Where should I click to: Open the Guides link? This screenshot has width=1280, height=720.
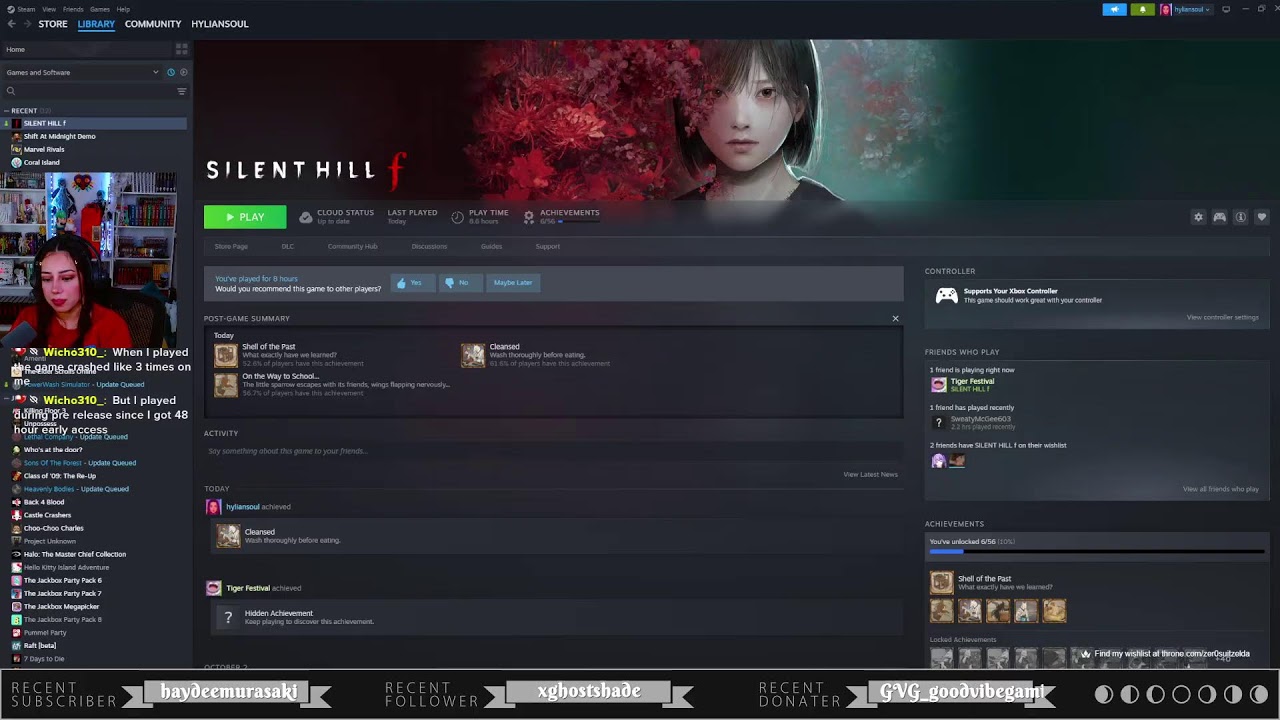coord(491,246)
